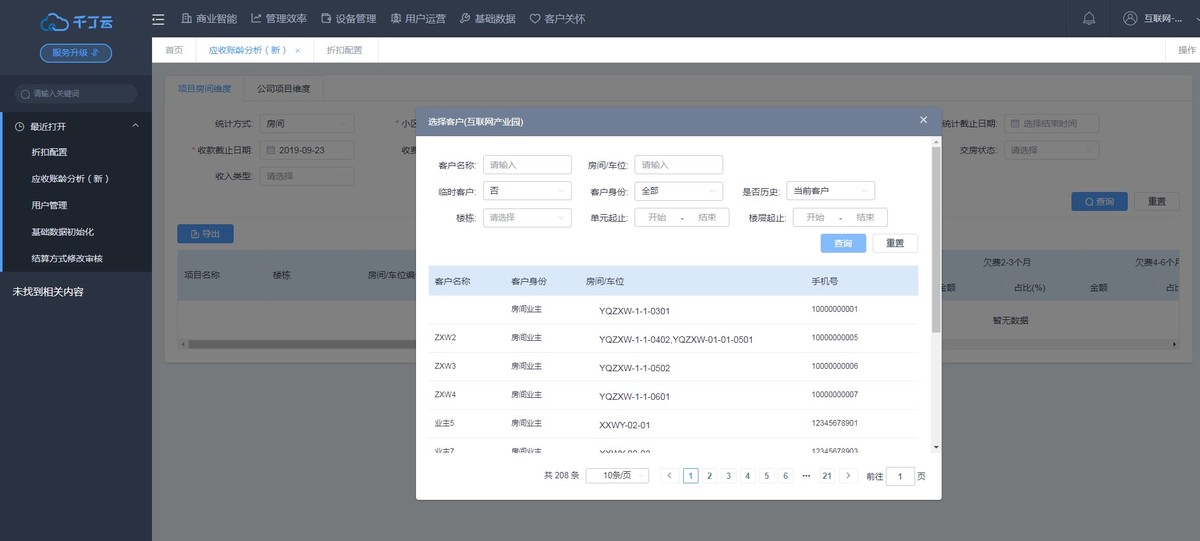1200x541 pixels.
Task: Click the 前往 page number input
Action: click(900, 476)
